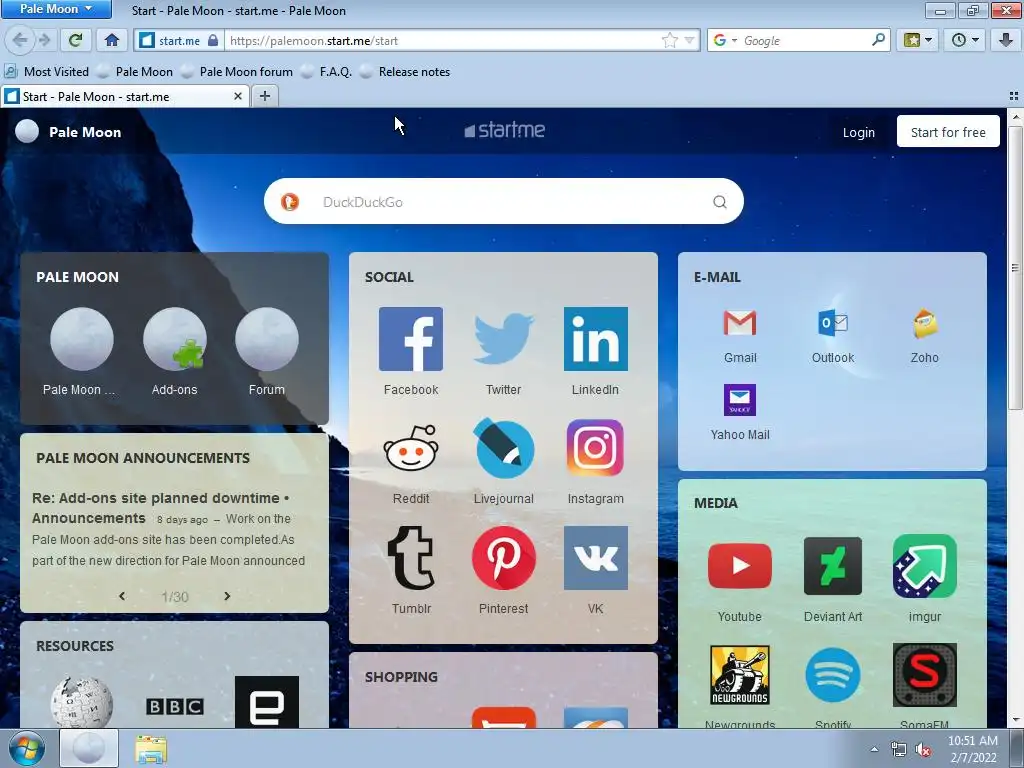
Task: Open the Twitter bird icon
Action: coord(503,339)
